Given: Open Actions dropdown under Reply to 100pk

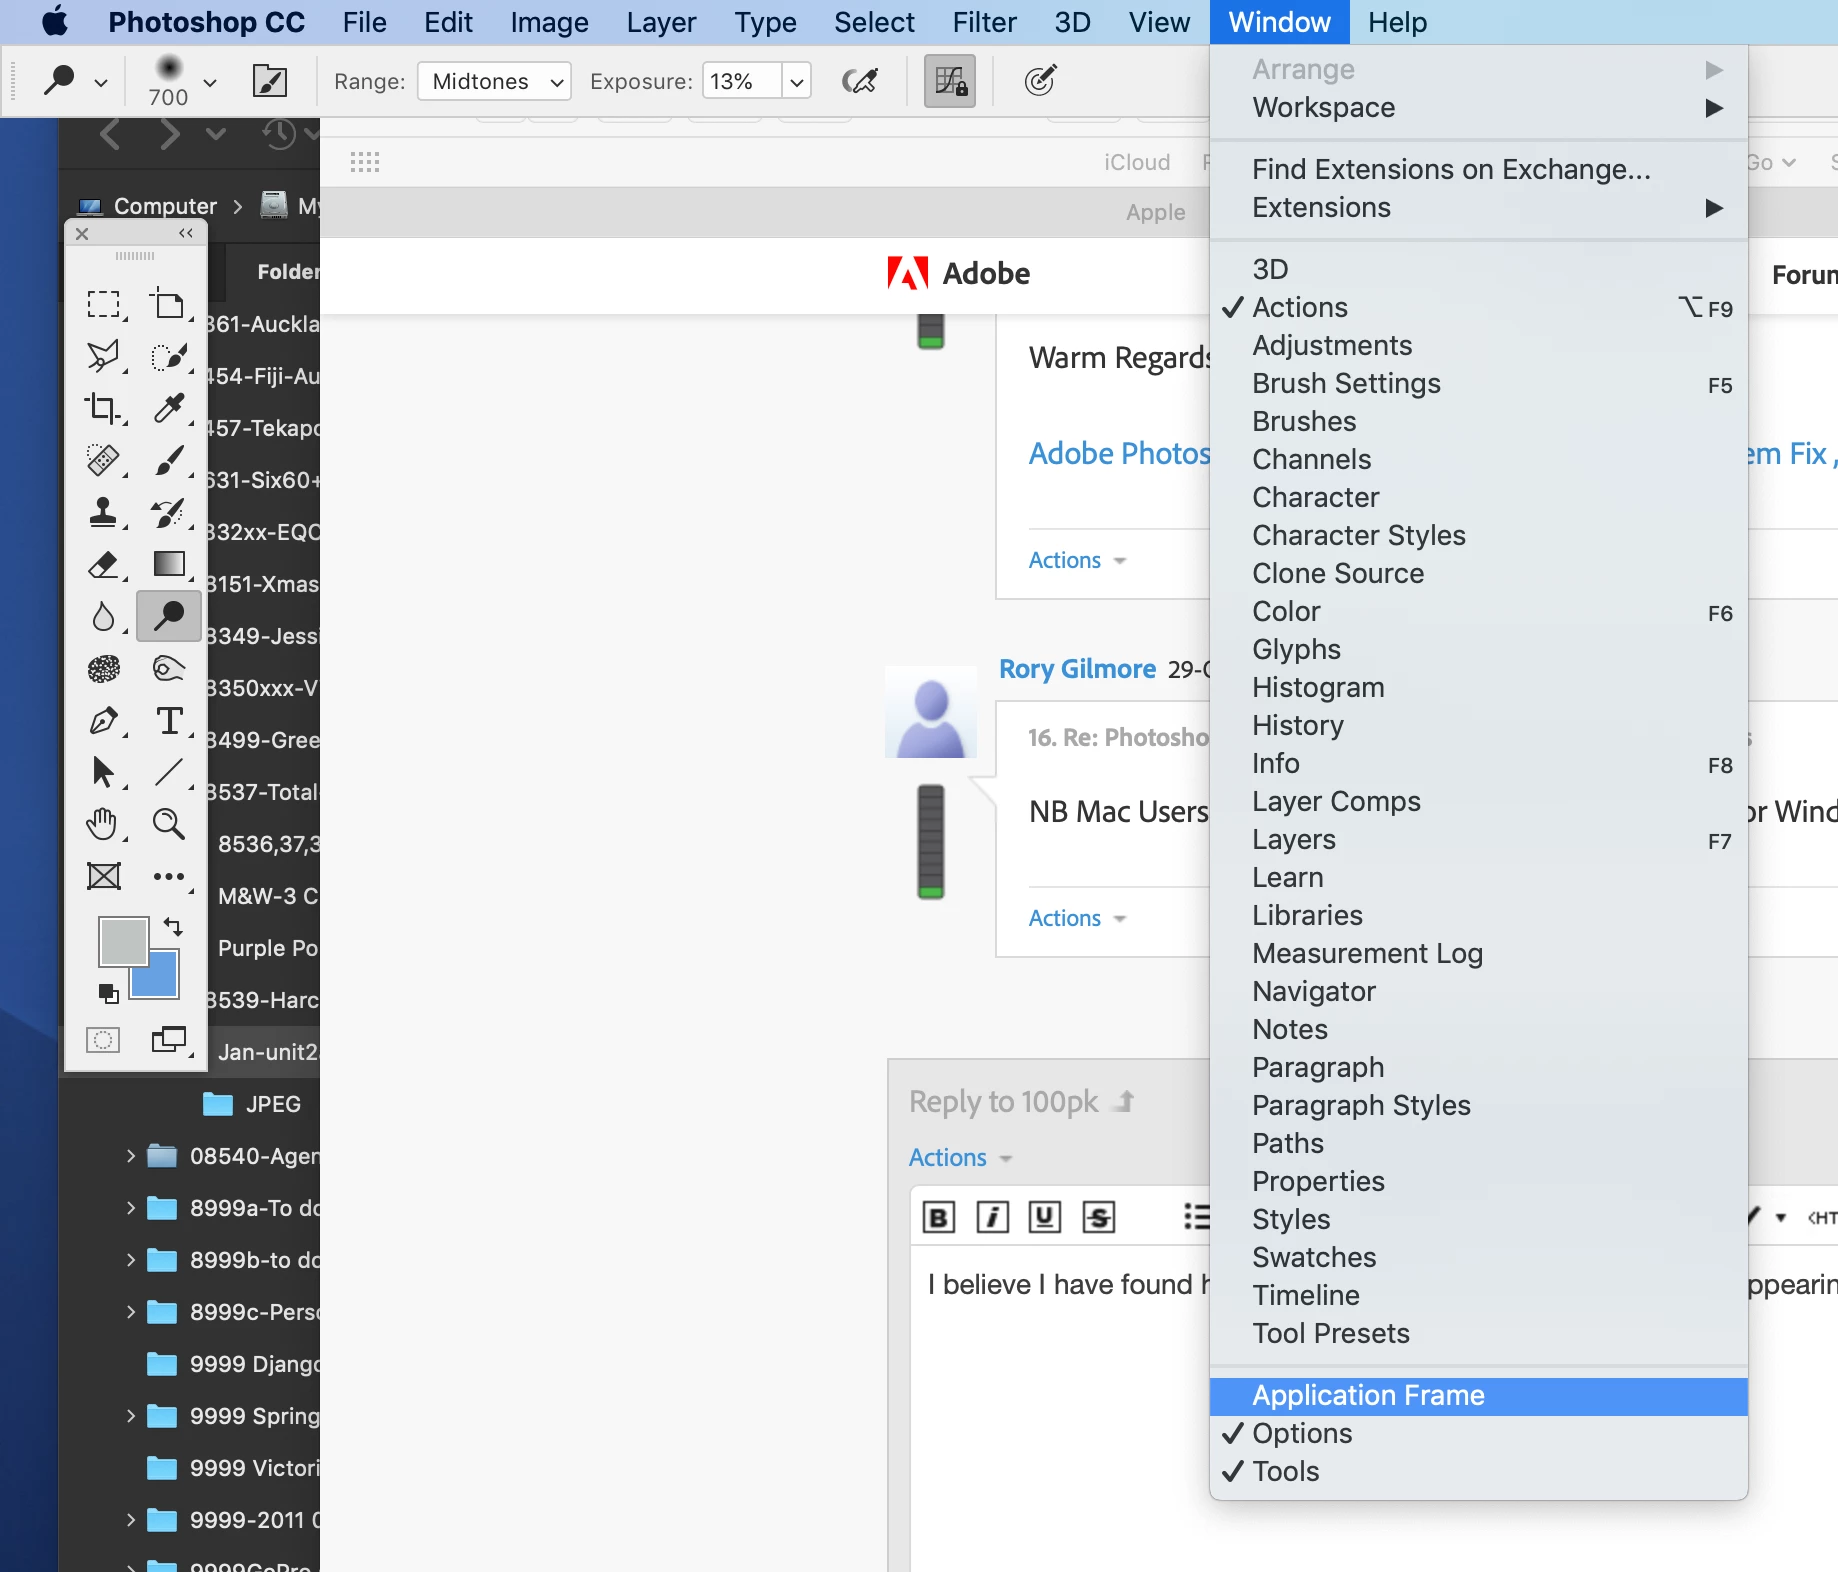Looking at the screenshot, I should [x=960, y=1157].
